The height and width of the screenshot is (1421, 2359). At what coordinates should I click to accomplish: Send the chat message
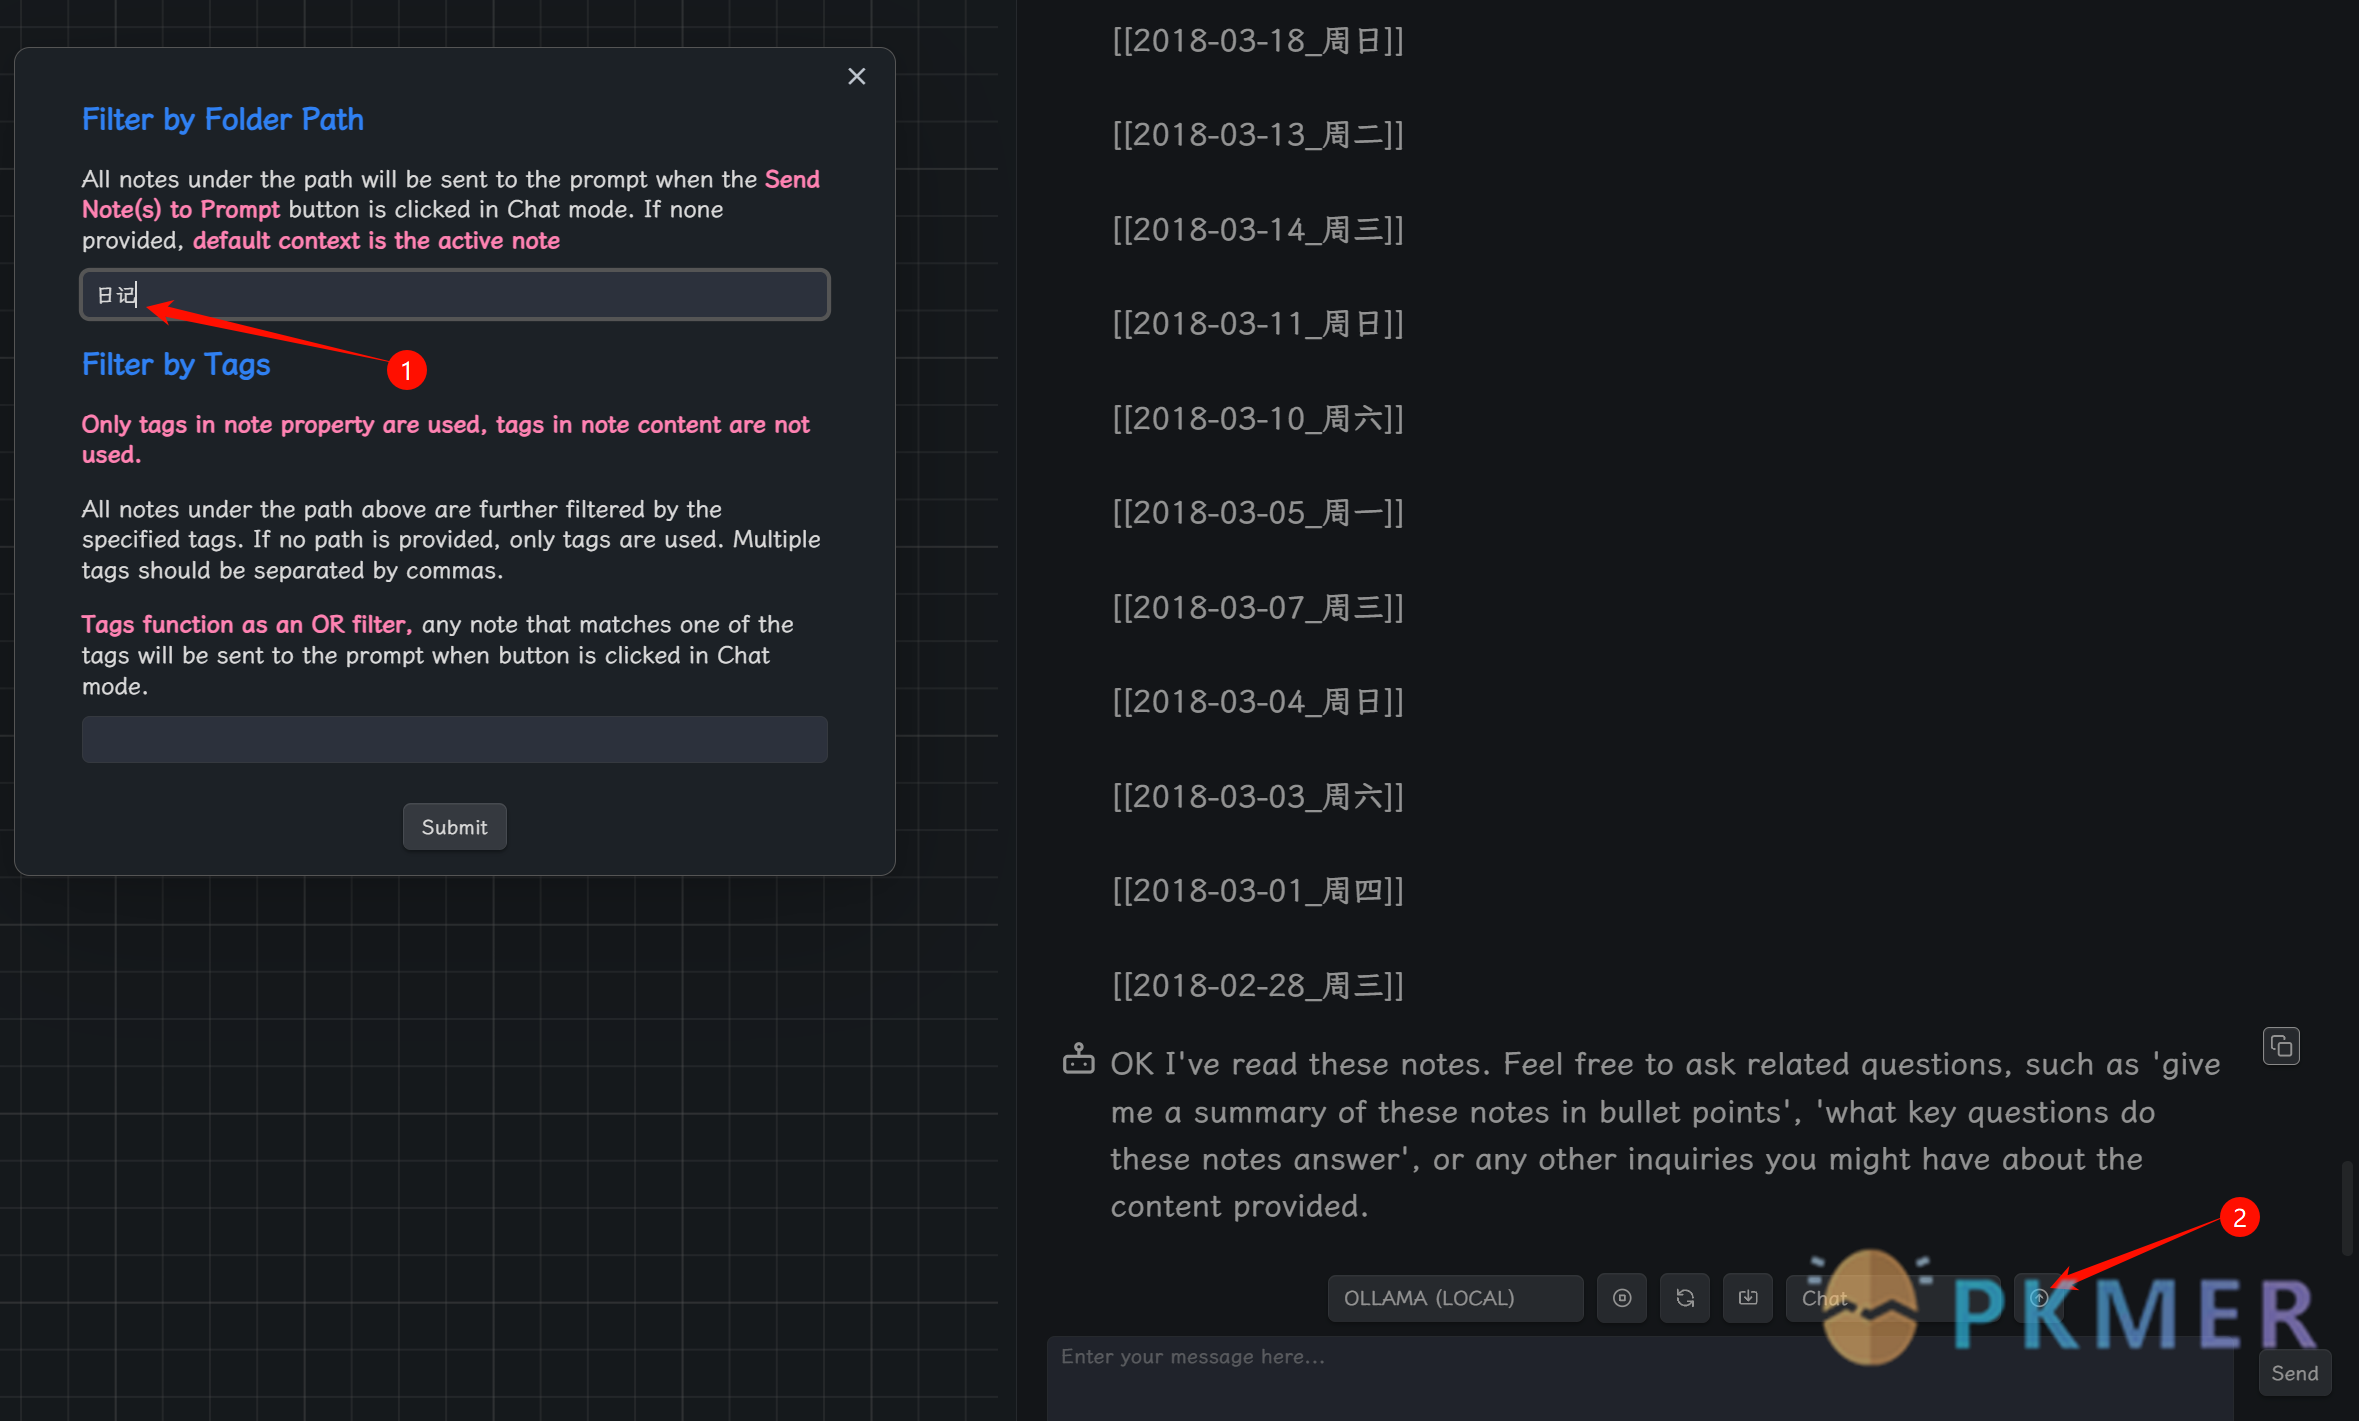coord(2294,1373)
